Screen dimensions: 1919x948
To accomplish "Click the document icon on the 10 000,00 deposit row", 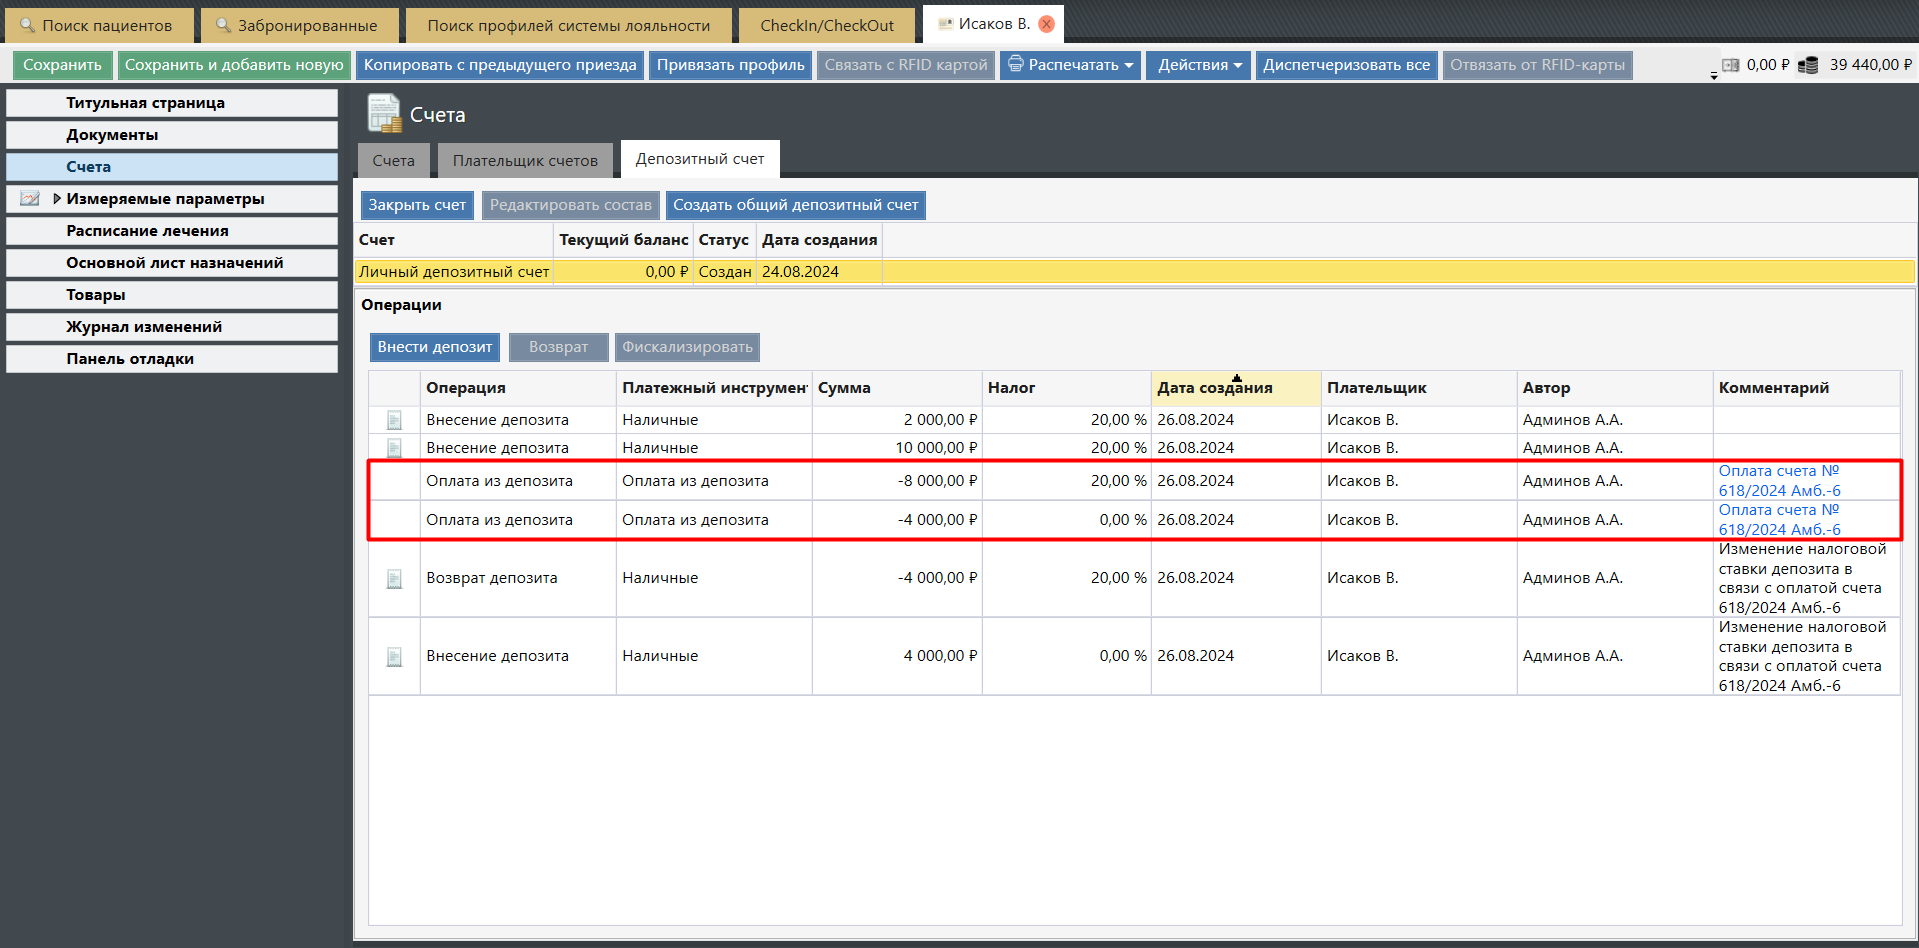I will coord(394,448).
